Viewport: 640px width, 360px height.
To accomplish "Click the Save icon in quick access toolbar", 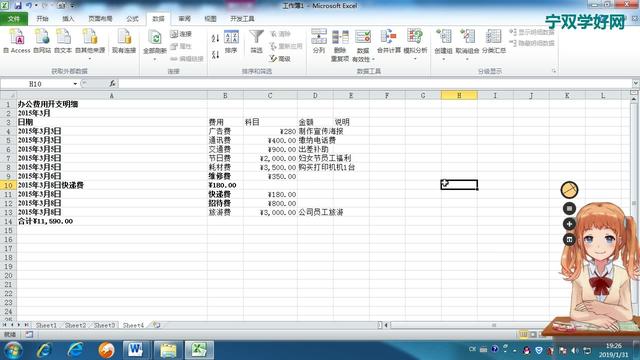I will tap(18, 5).
